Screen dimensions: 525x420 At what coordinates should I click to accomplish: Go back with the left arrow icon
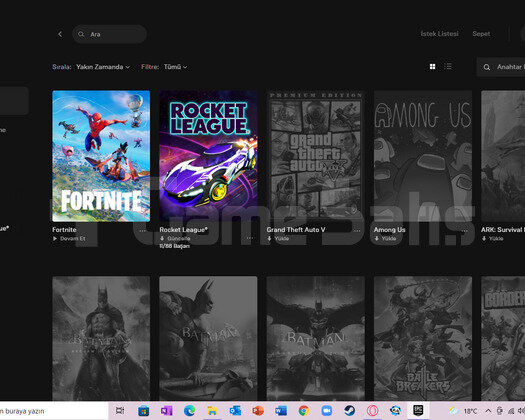[x=60, y=34]
